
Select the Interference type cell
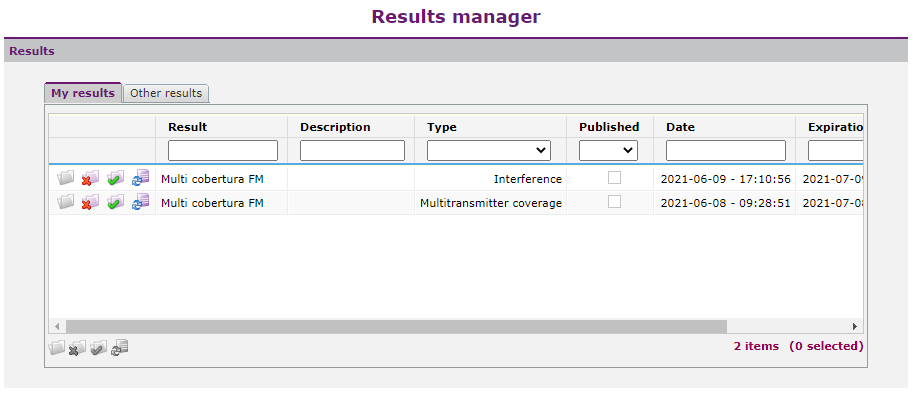click(490, 179)
